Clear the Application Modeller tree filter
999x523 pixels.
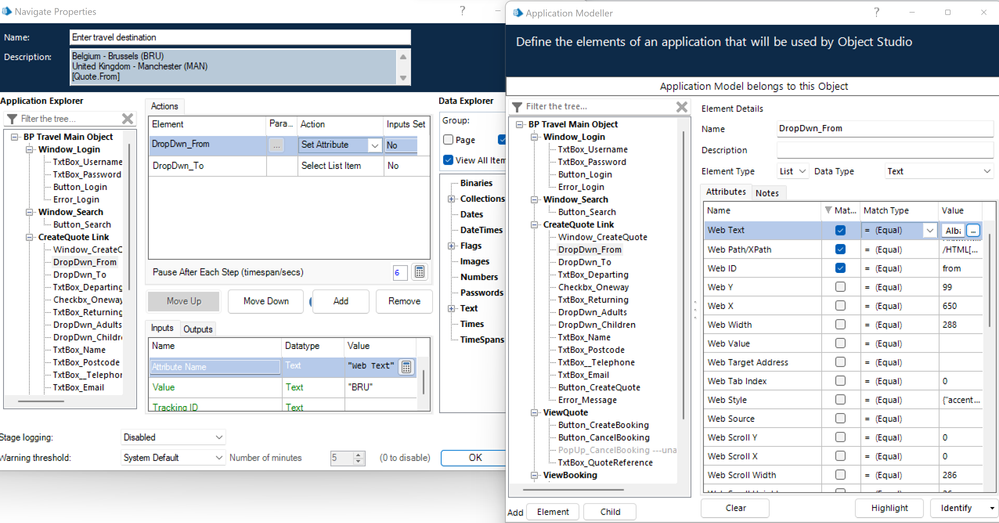click(x=682, y=107)
